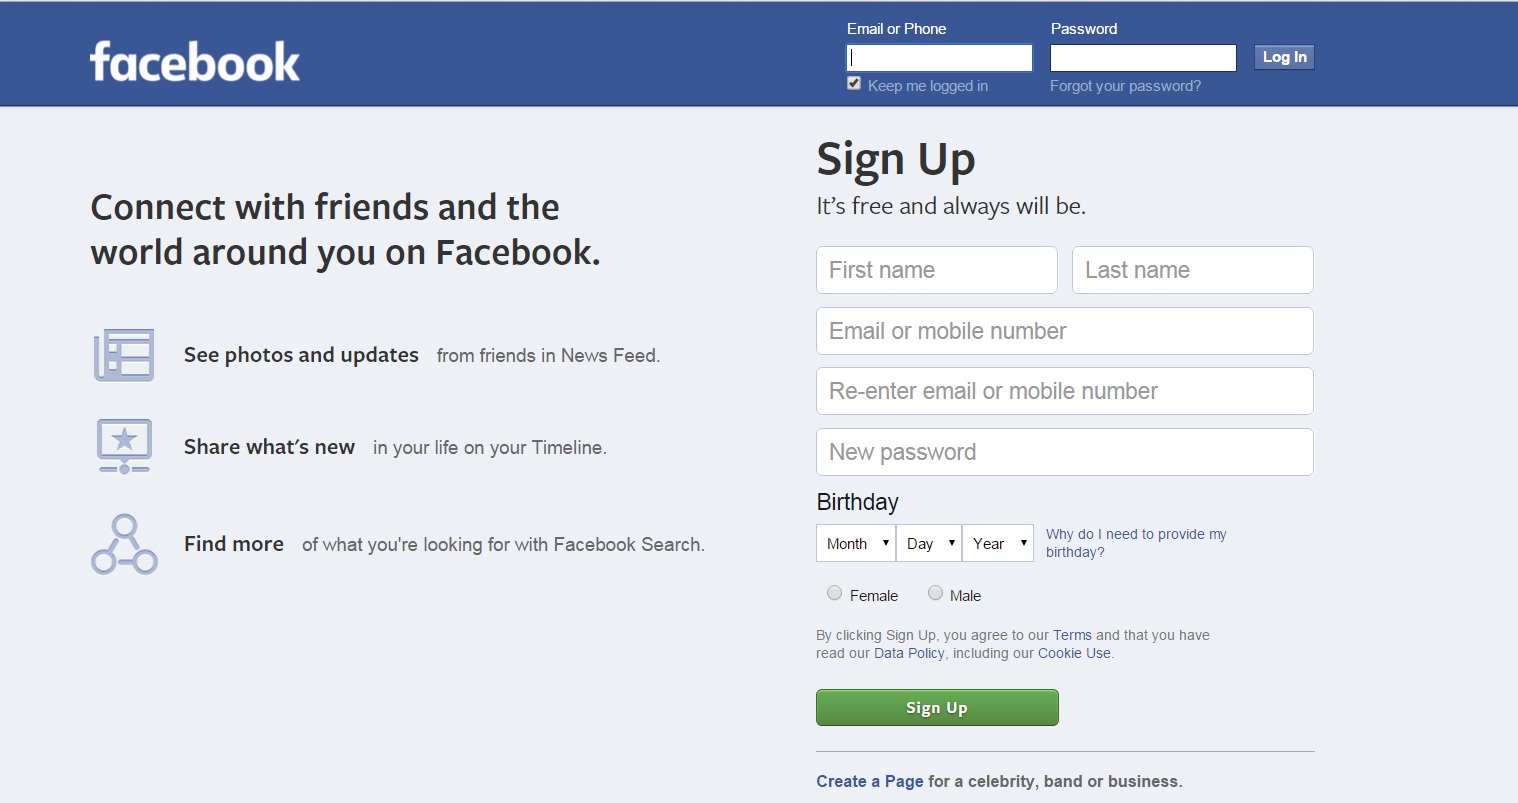Click the green Sign Up button
The height and width of the screenshot is (803, 1518).
937,707
